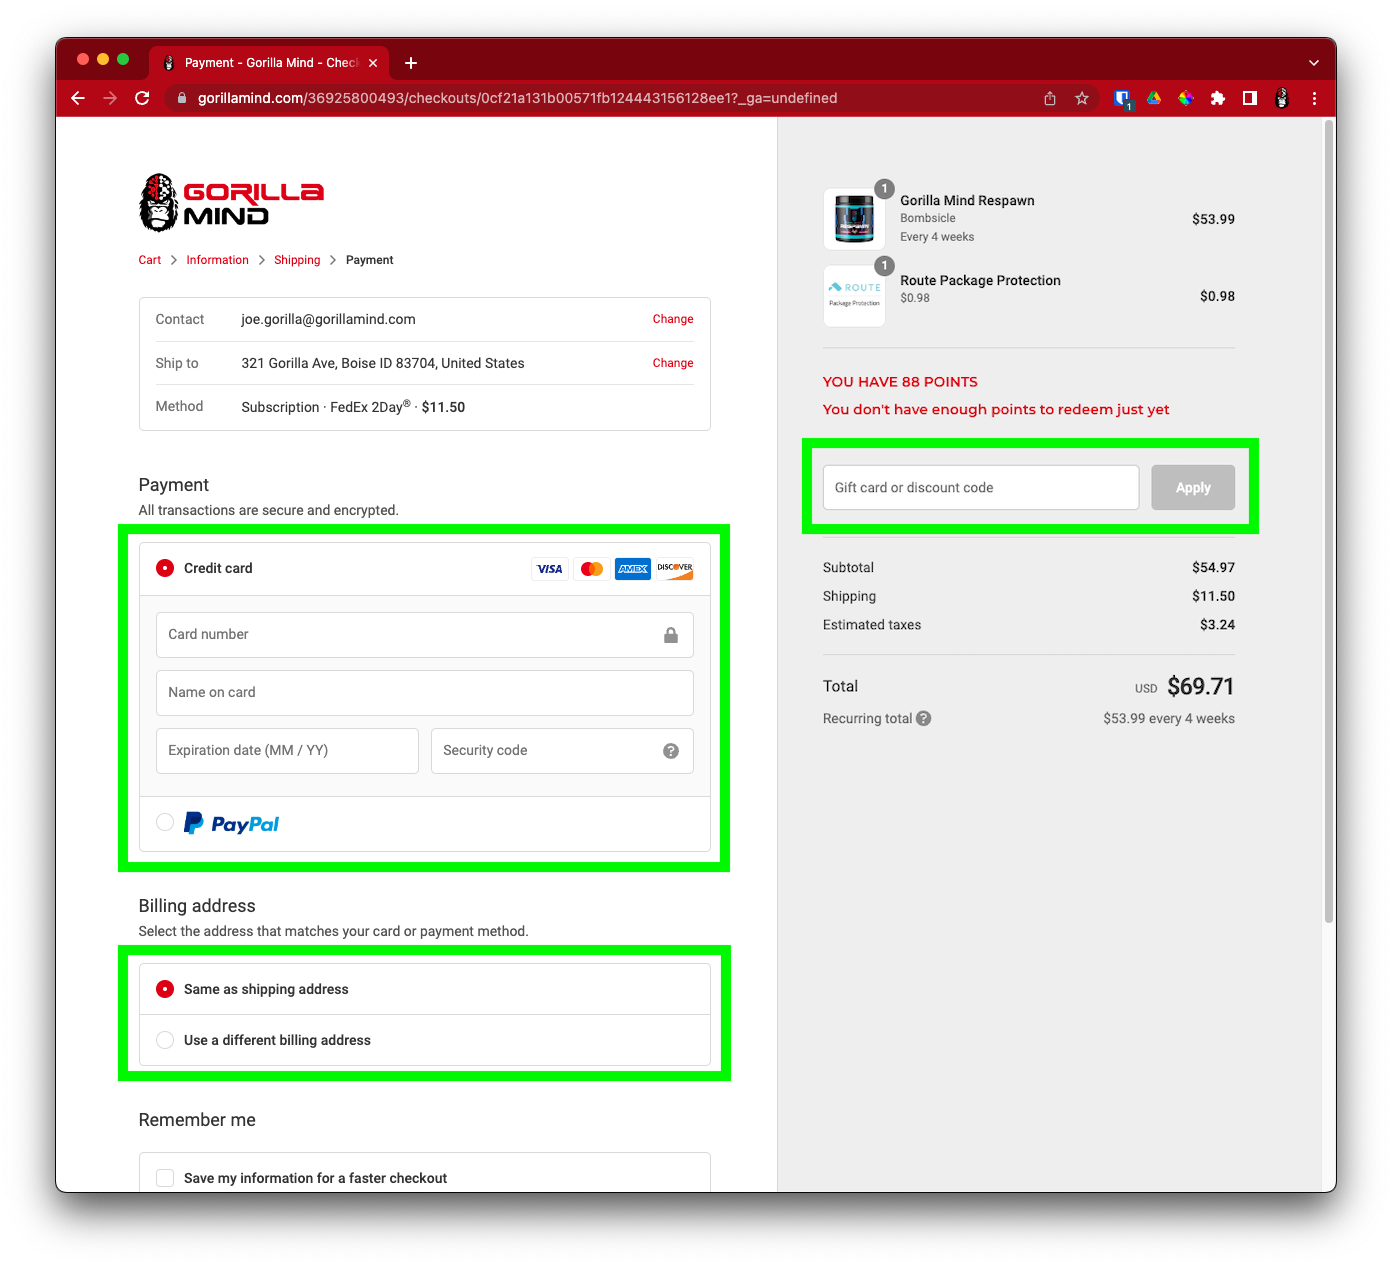The width and height of the screenshot is (1392, 1266).
Task: Select the PayPal payment option
Action: 166,823
